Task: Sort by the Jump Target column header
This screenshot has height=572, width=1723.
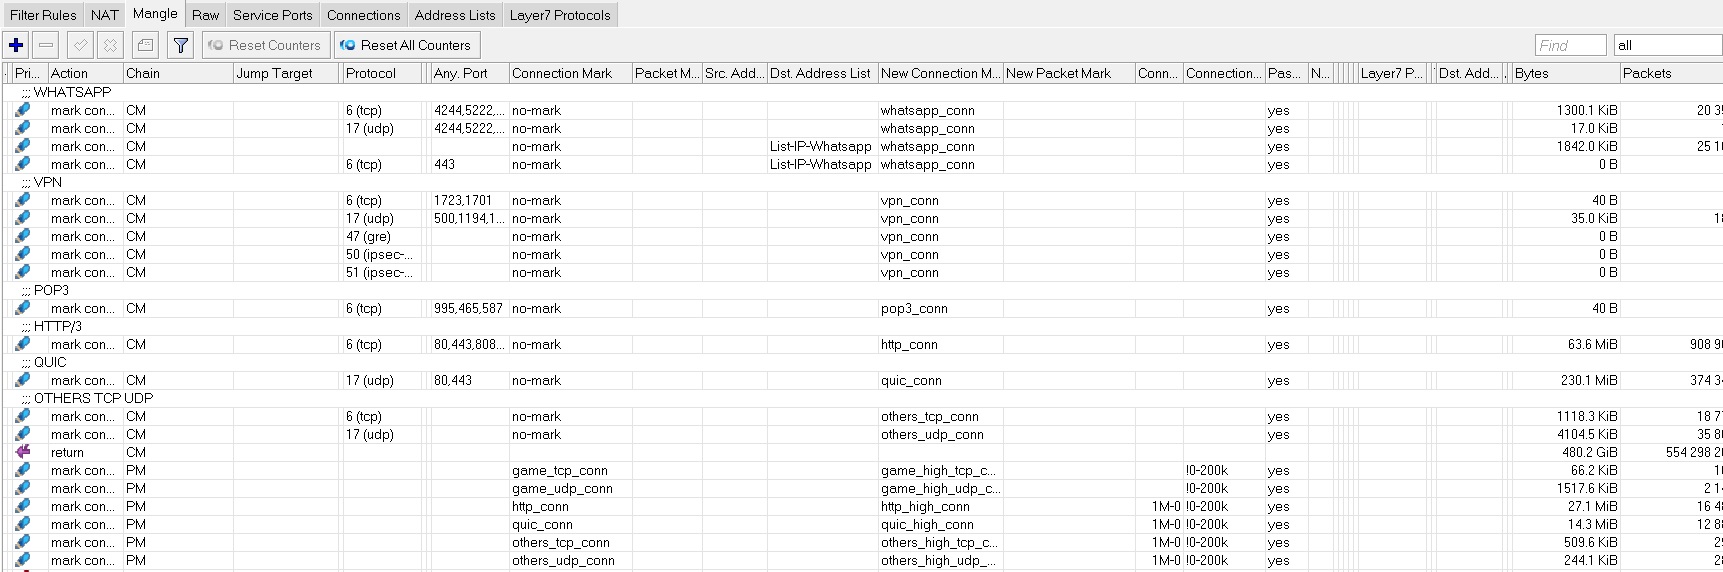Action: pos(288,73)
